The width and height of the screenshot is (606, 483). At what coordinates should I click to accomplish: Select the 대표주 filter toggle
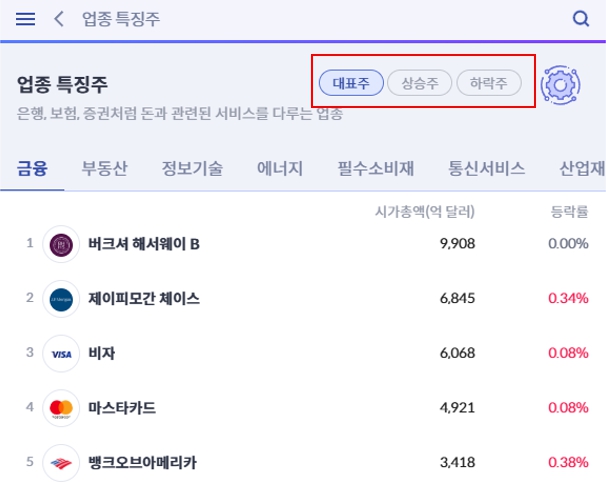pos(351,84)
